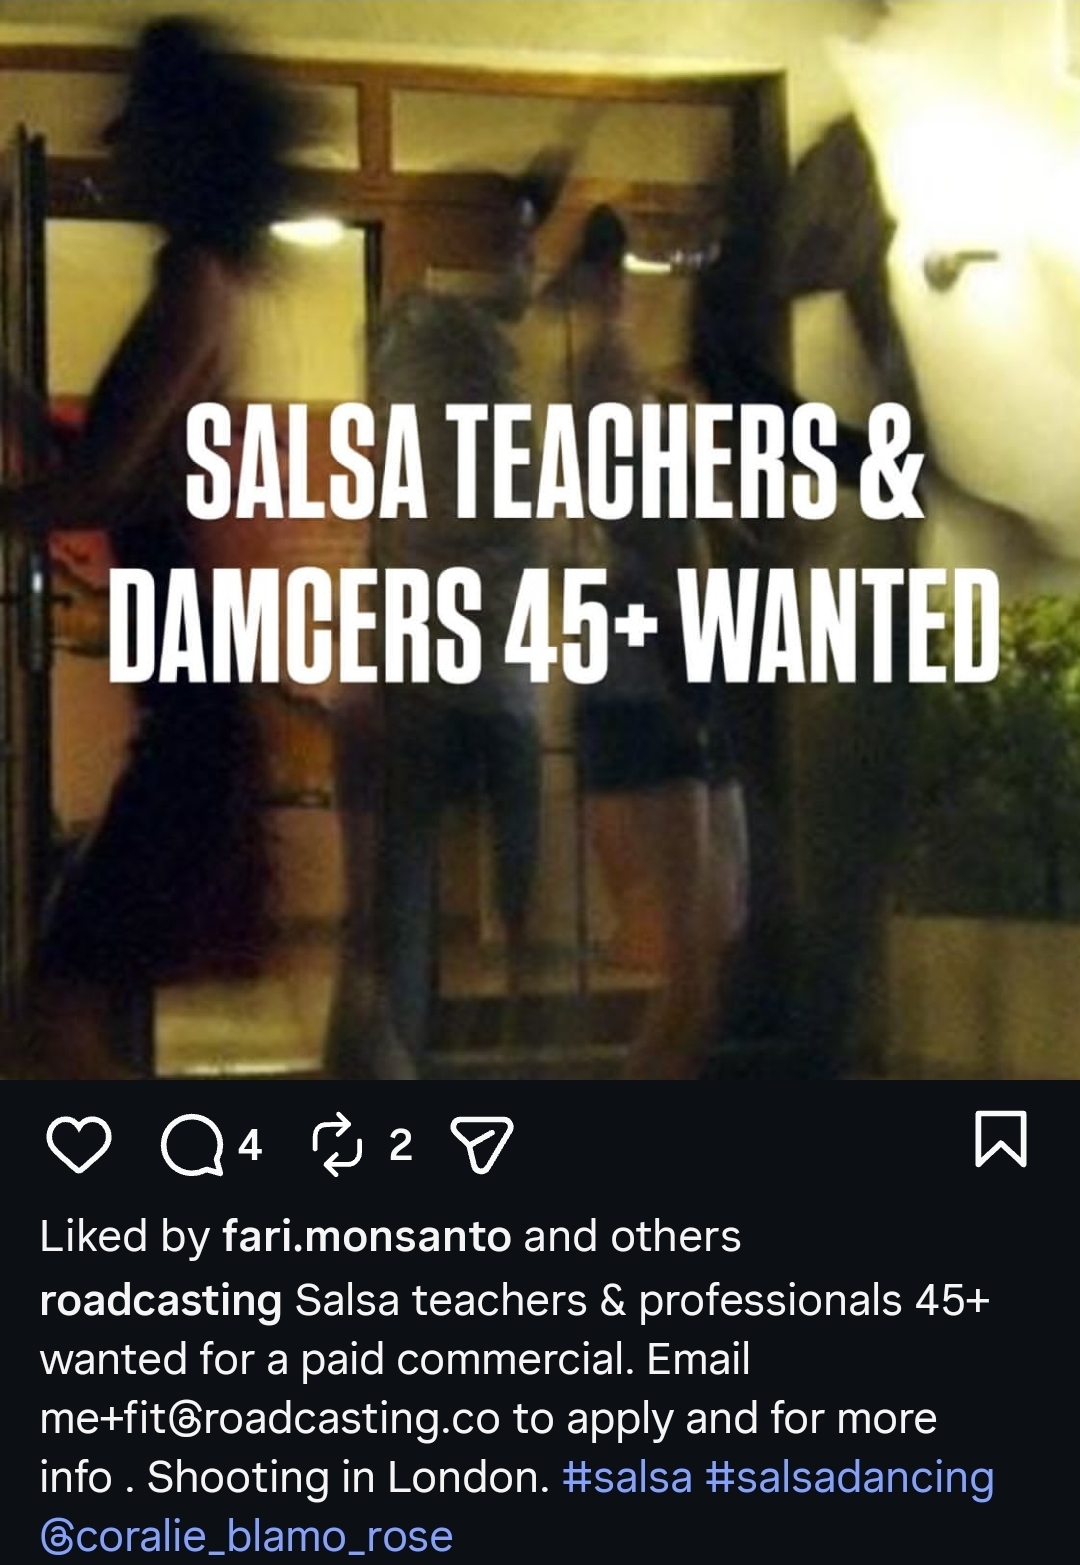Screen dimensions: 1080x1565
Task: Open comments via the speech bubble icon
Action: (192, 1144)
